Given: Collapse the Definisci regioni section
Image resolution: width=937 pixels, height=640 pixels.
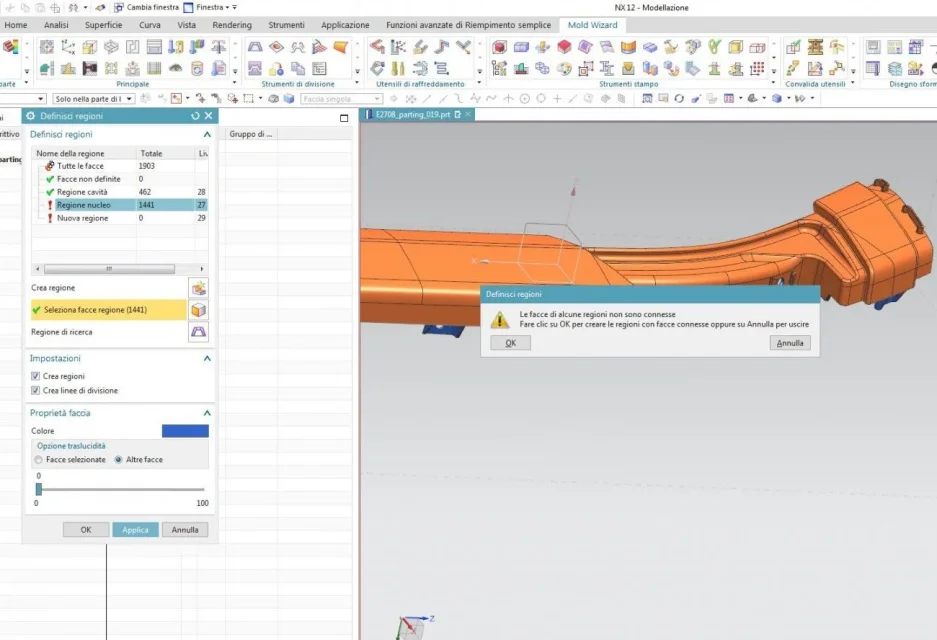Looking at the screenshot, I should (x=207, y=134).
